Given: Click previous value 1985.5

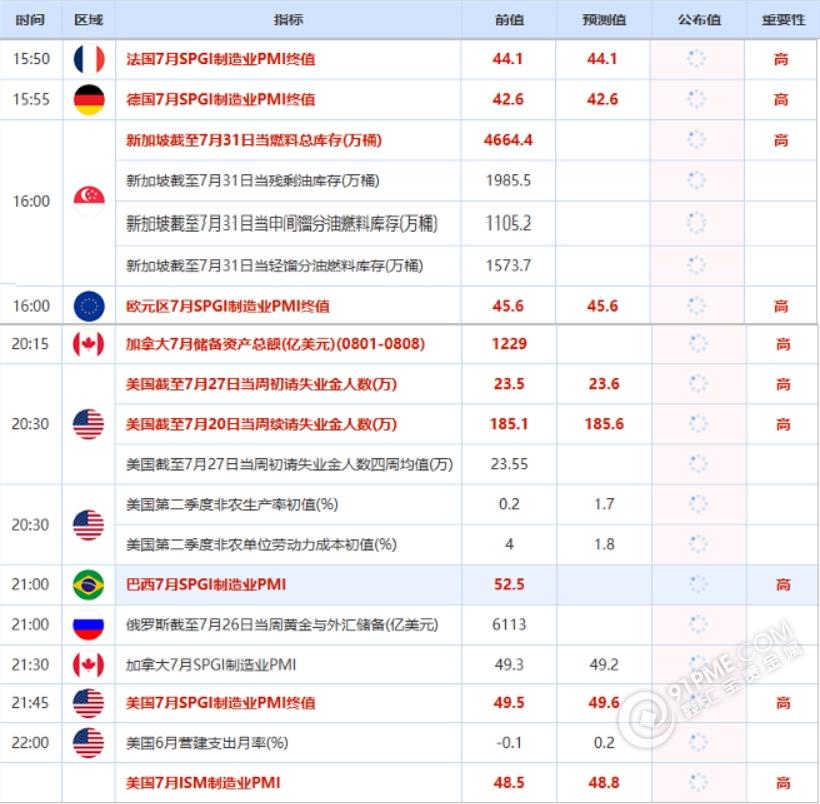Looking at the screenshot, I should [508, 180].
